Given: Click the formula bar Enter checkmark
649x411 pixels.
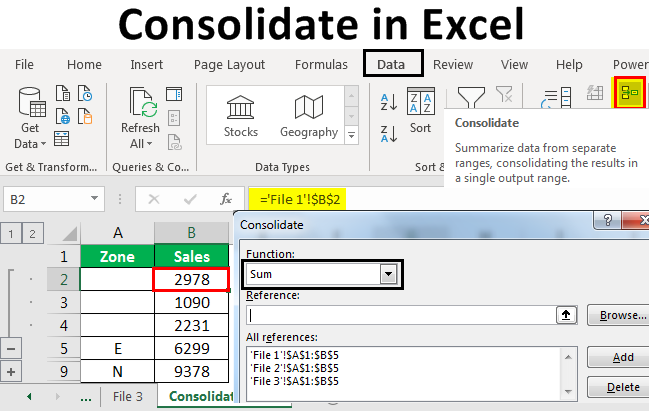Looking at the screenshot, I should (190, 199).
